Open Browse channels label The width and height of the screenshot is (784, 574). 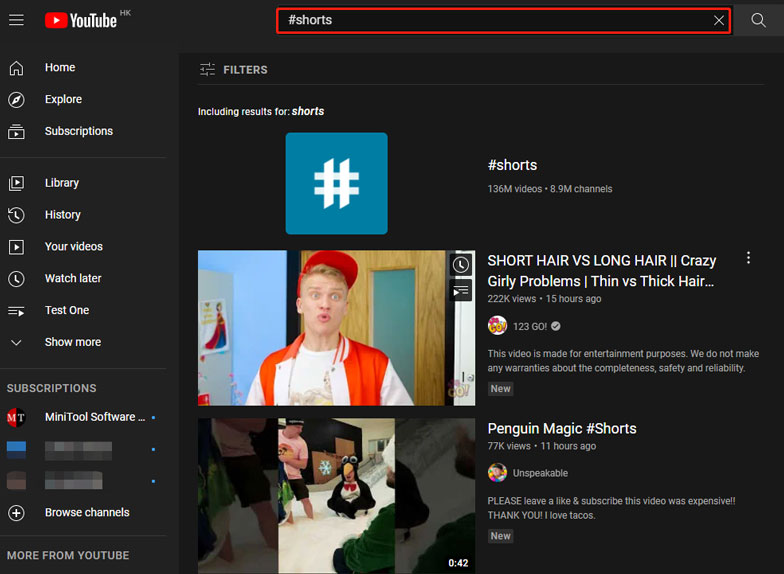click(87, 512)
